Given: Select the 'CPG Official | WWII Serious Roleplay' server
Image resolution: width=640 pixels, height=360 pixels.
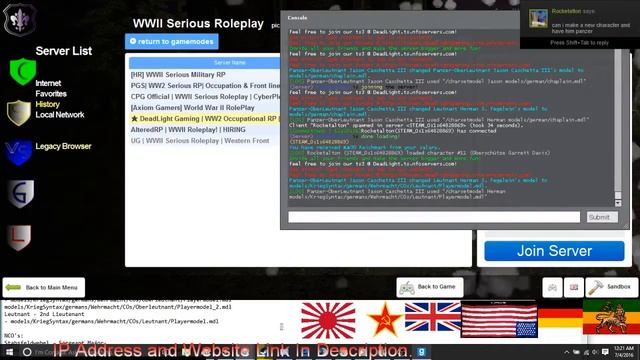Looking at the screenshot, I should coord(204,97).
